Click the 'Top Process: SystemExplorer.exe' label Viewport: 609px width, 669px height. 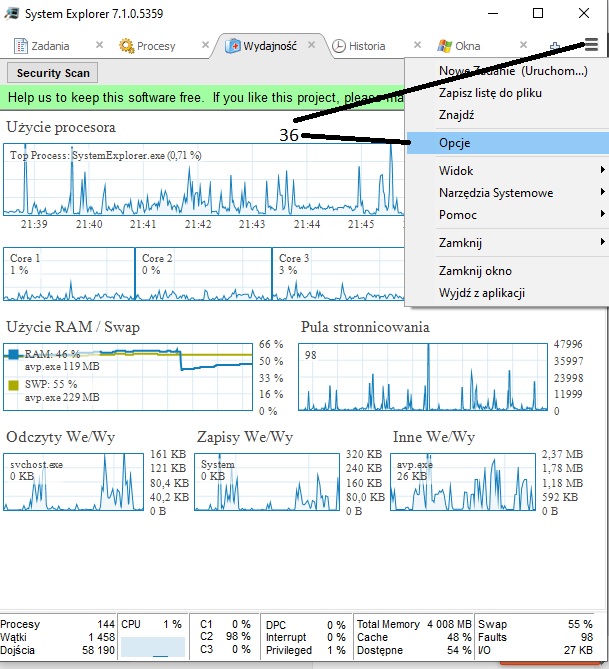pyautogui.click(x=105, y=155)
